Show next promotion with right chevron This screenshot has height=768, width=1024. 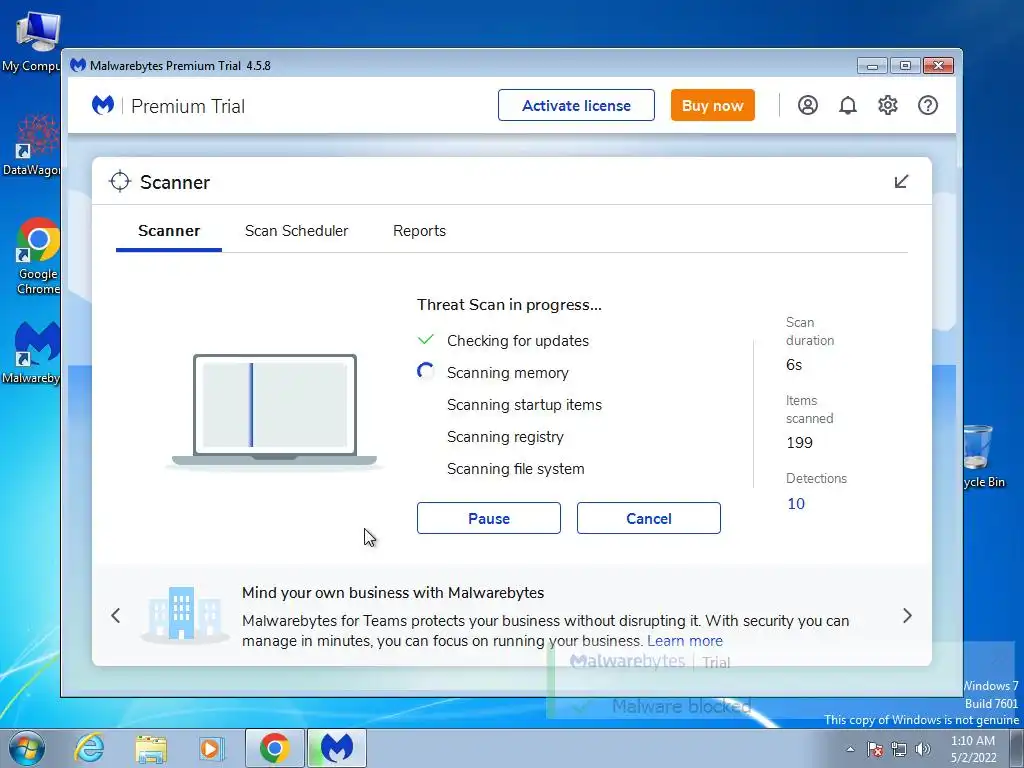coord(907,615)
